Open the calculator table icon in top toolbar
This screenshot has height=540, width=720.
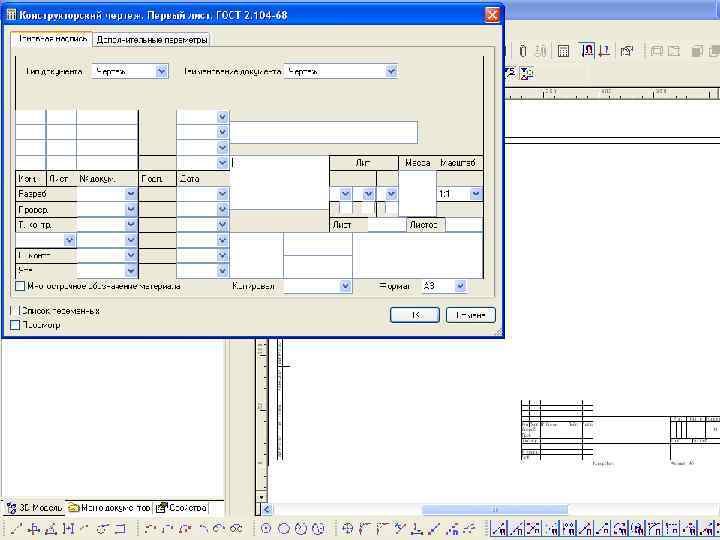(x=563, y=51)
